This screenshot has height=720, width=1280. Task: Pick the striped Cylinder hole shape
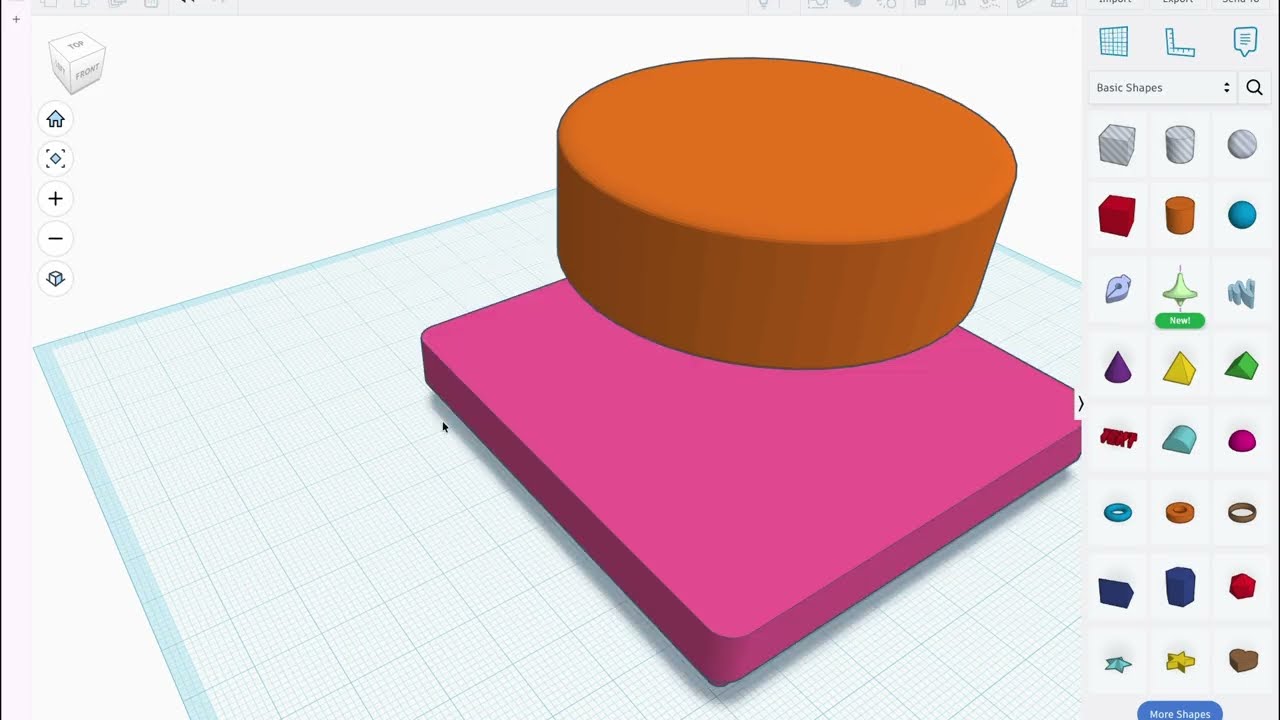pyautogui.click(x=1180, y=145)
